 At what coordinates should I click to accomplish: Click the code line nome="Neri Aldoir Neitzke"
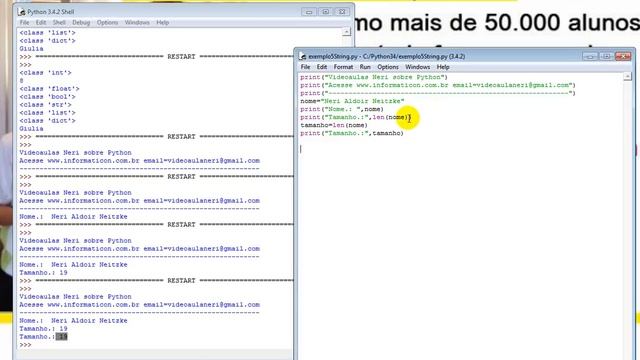point(352,101)
